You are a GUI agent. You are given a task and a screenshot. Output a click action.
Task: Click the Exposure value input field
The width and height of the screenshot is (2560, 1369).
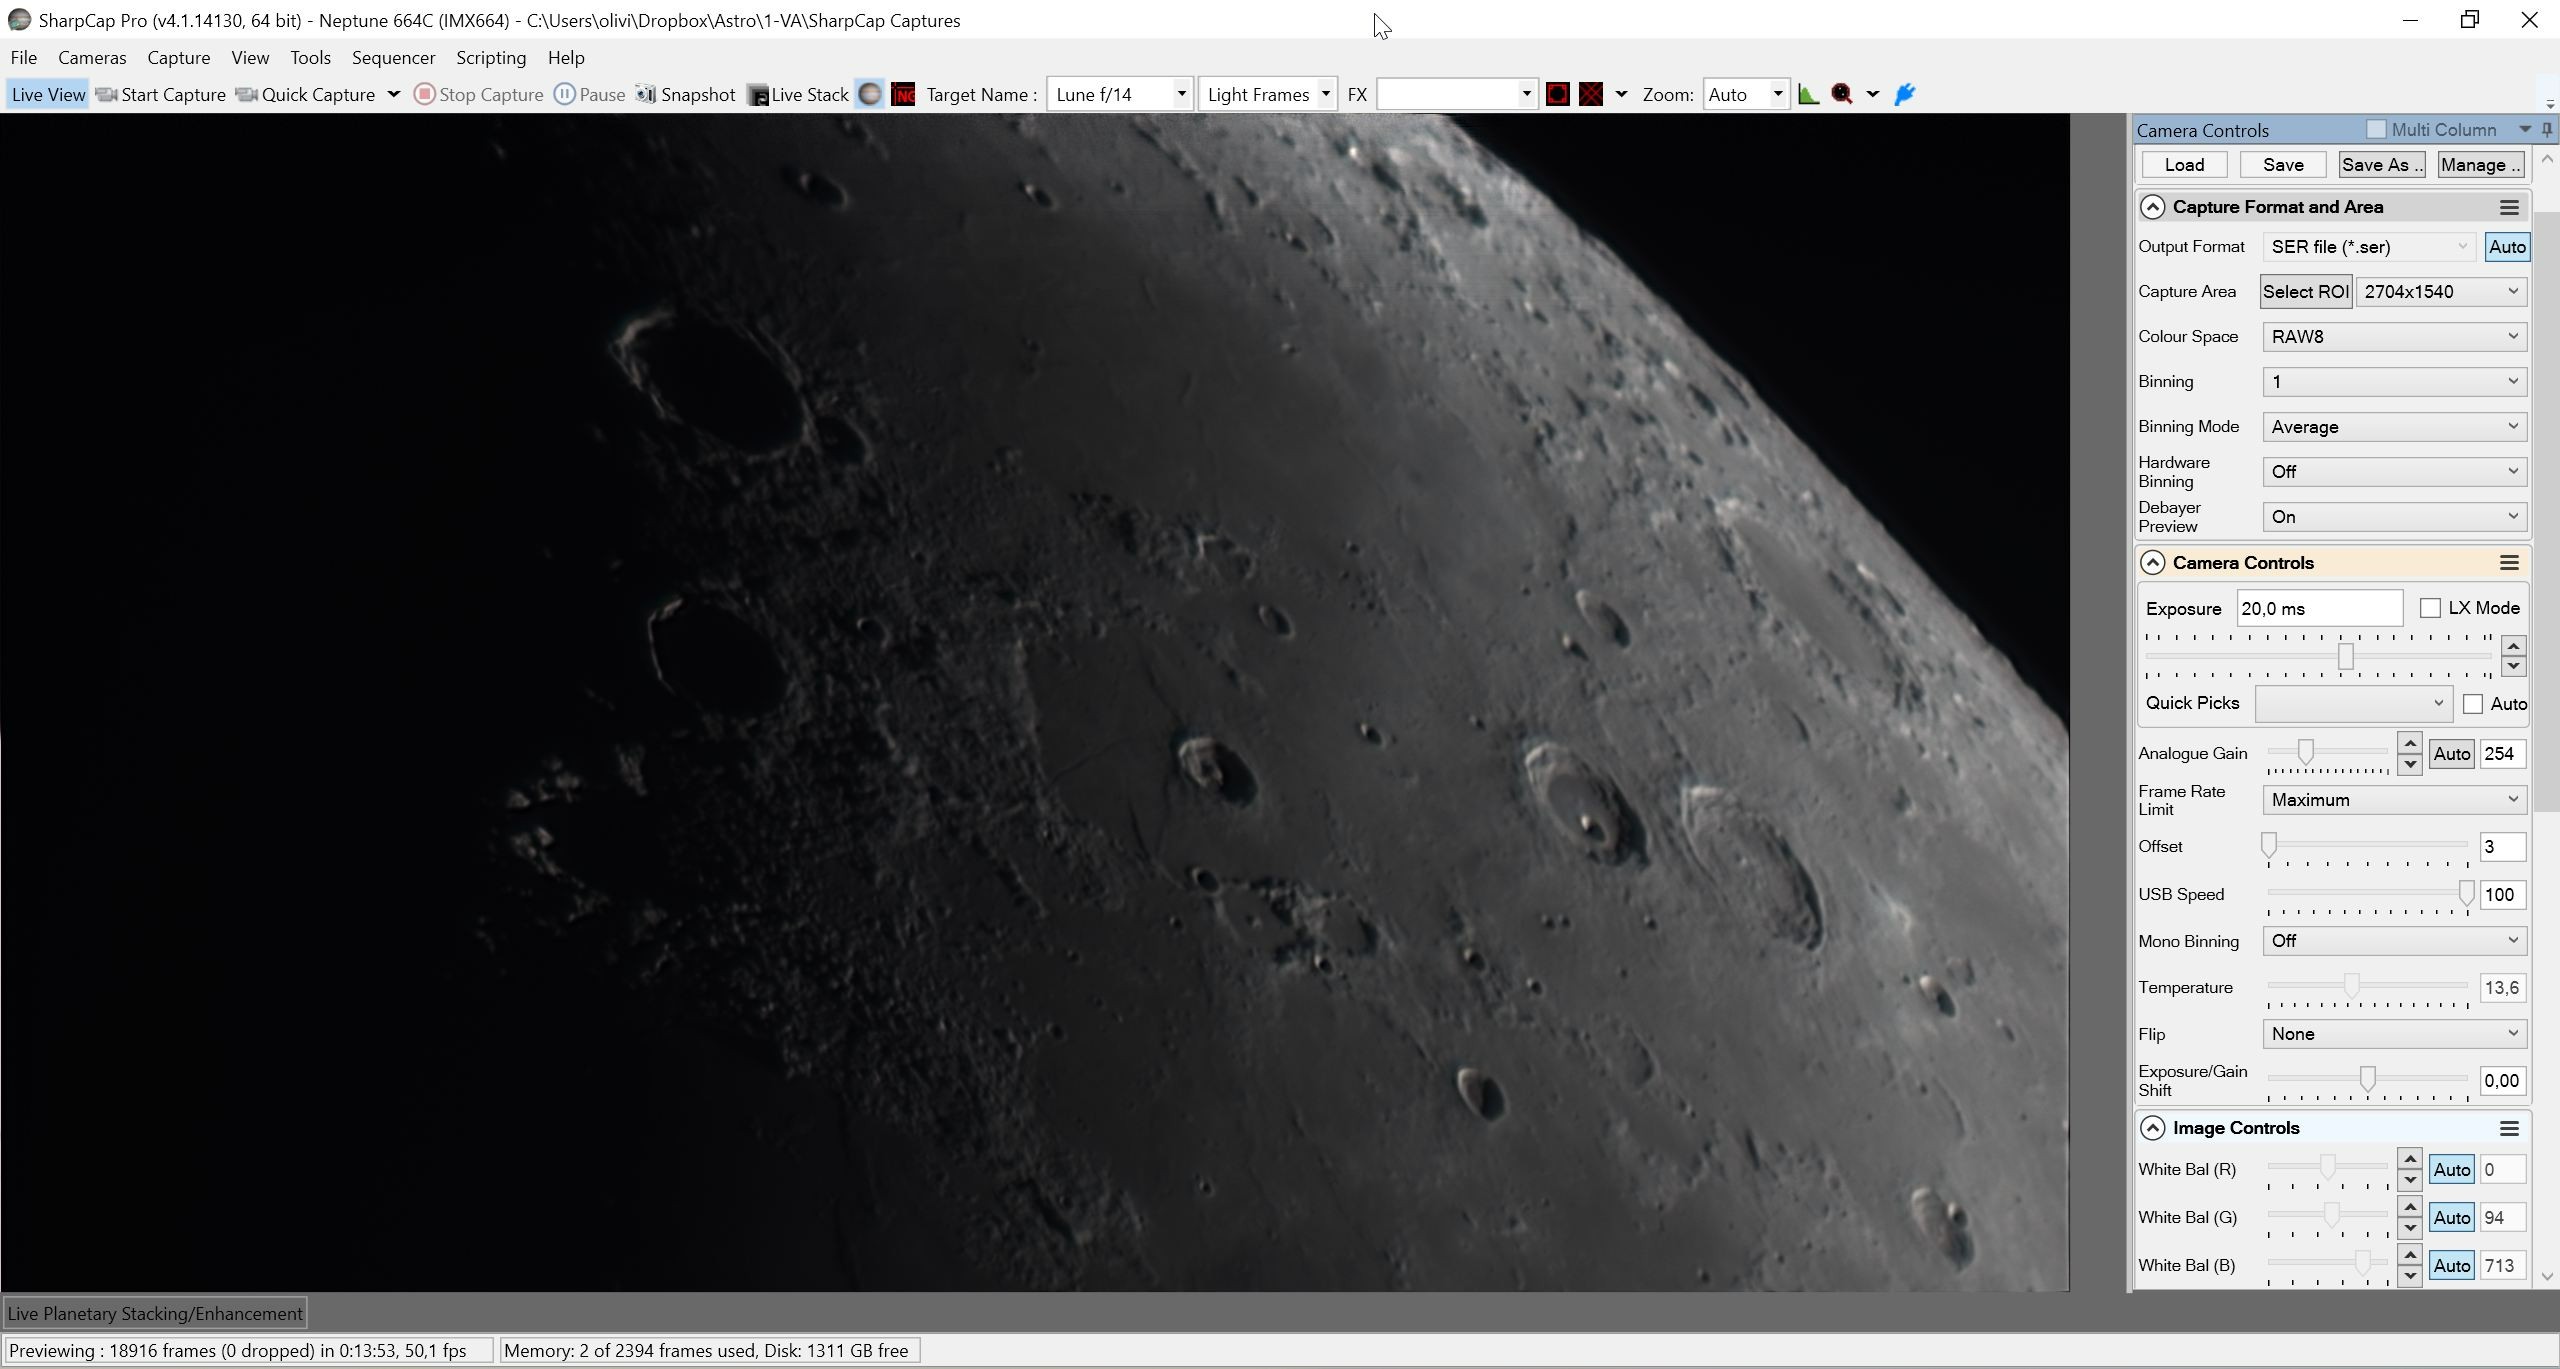2319,608
